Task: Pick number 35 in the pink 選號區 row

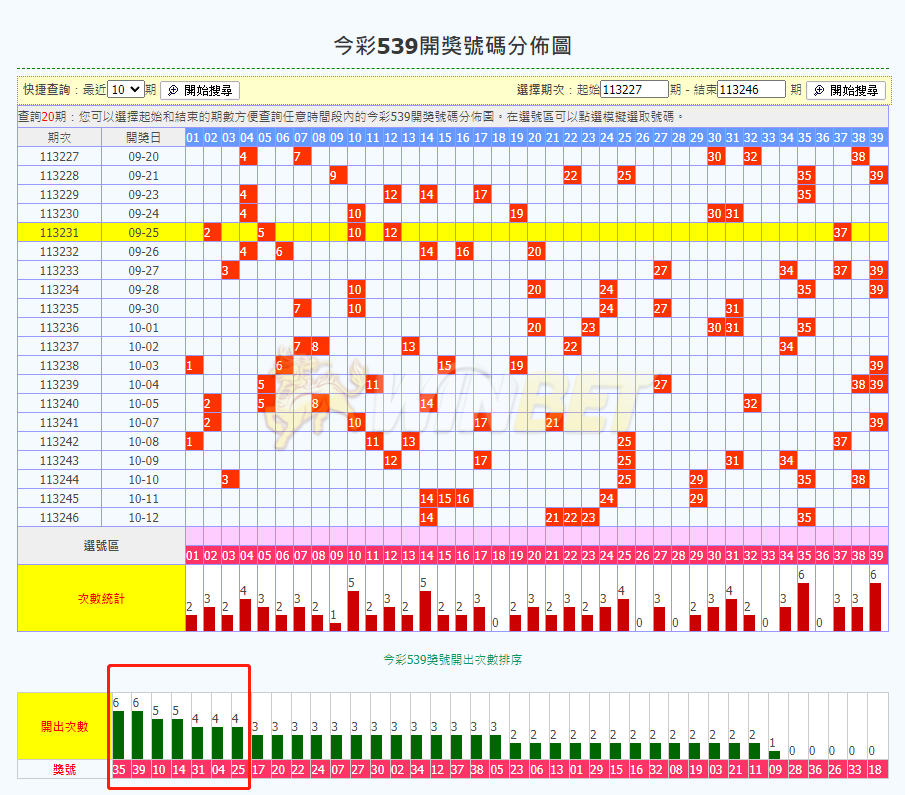Action: point(805,555)
